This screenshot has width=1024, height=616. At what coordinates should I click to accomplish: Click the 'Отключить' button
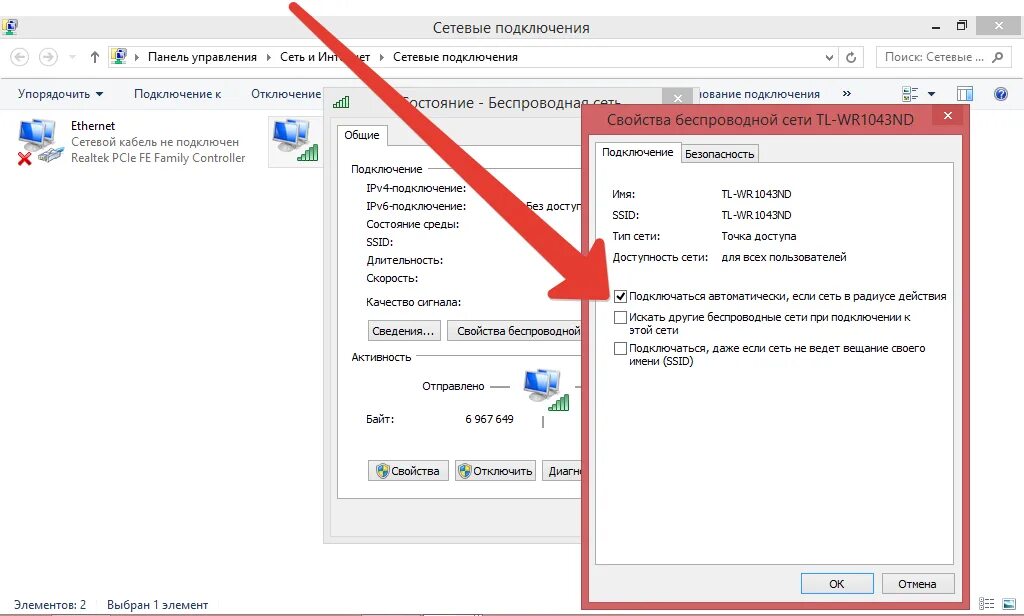click(x=496, y=471)
